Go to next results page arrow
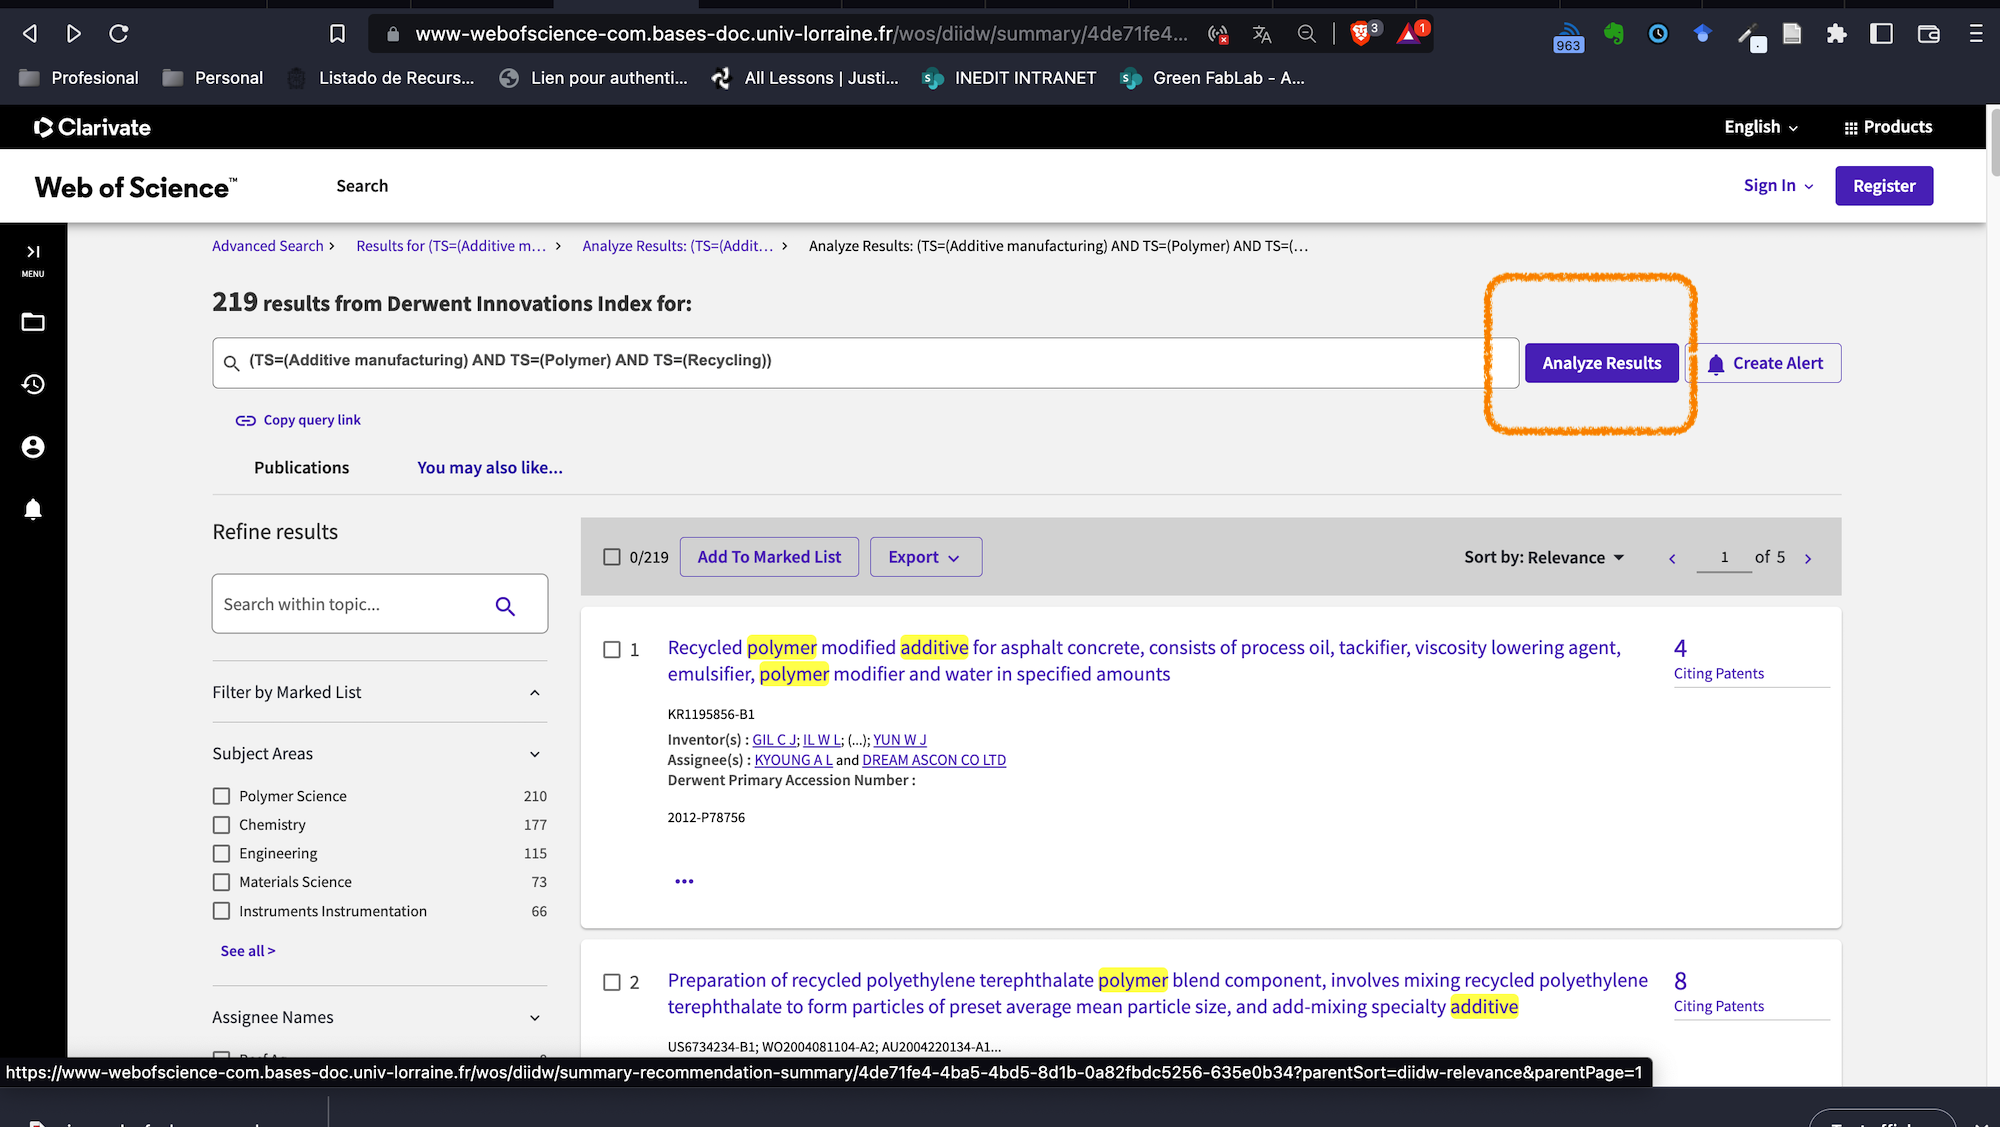This screenshot has height=1127, width=2000. click(x=1807, y=558)
